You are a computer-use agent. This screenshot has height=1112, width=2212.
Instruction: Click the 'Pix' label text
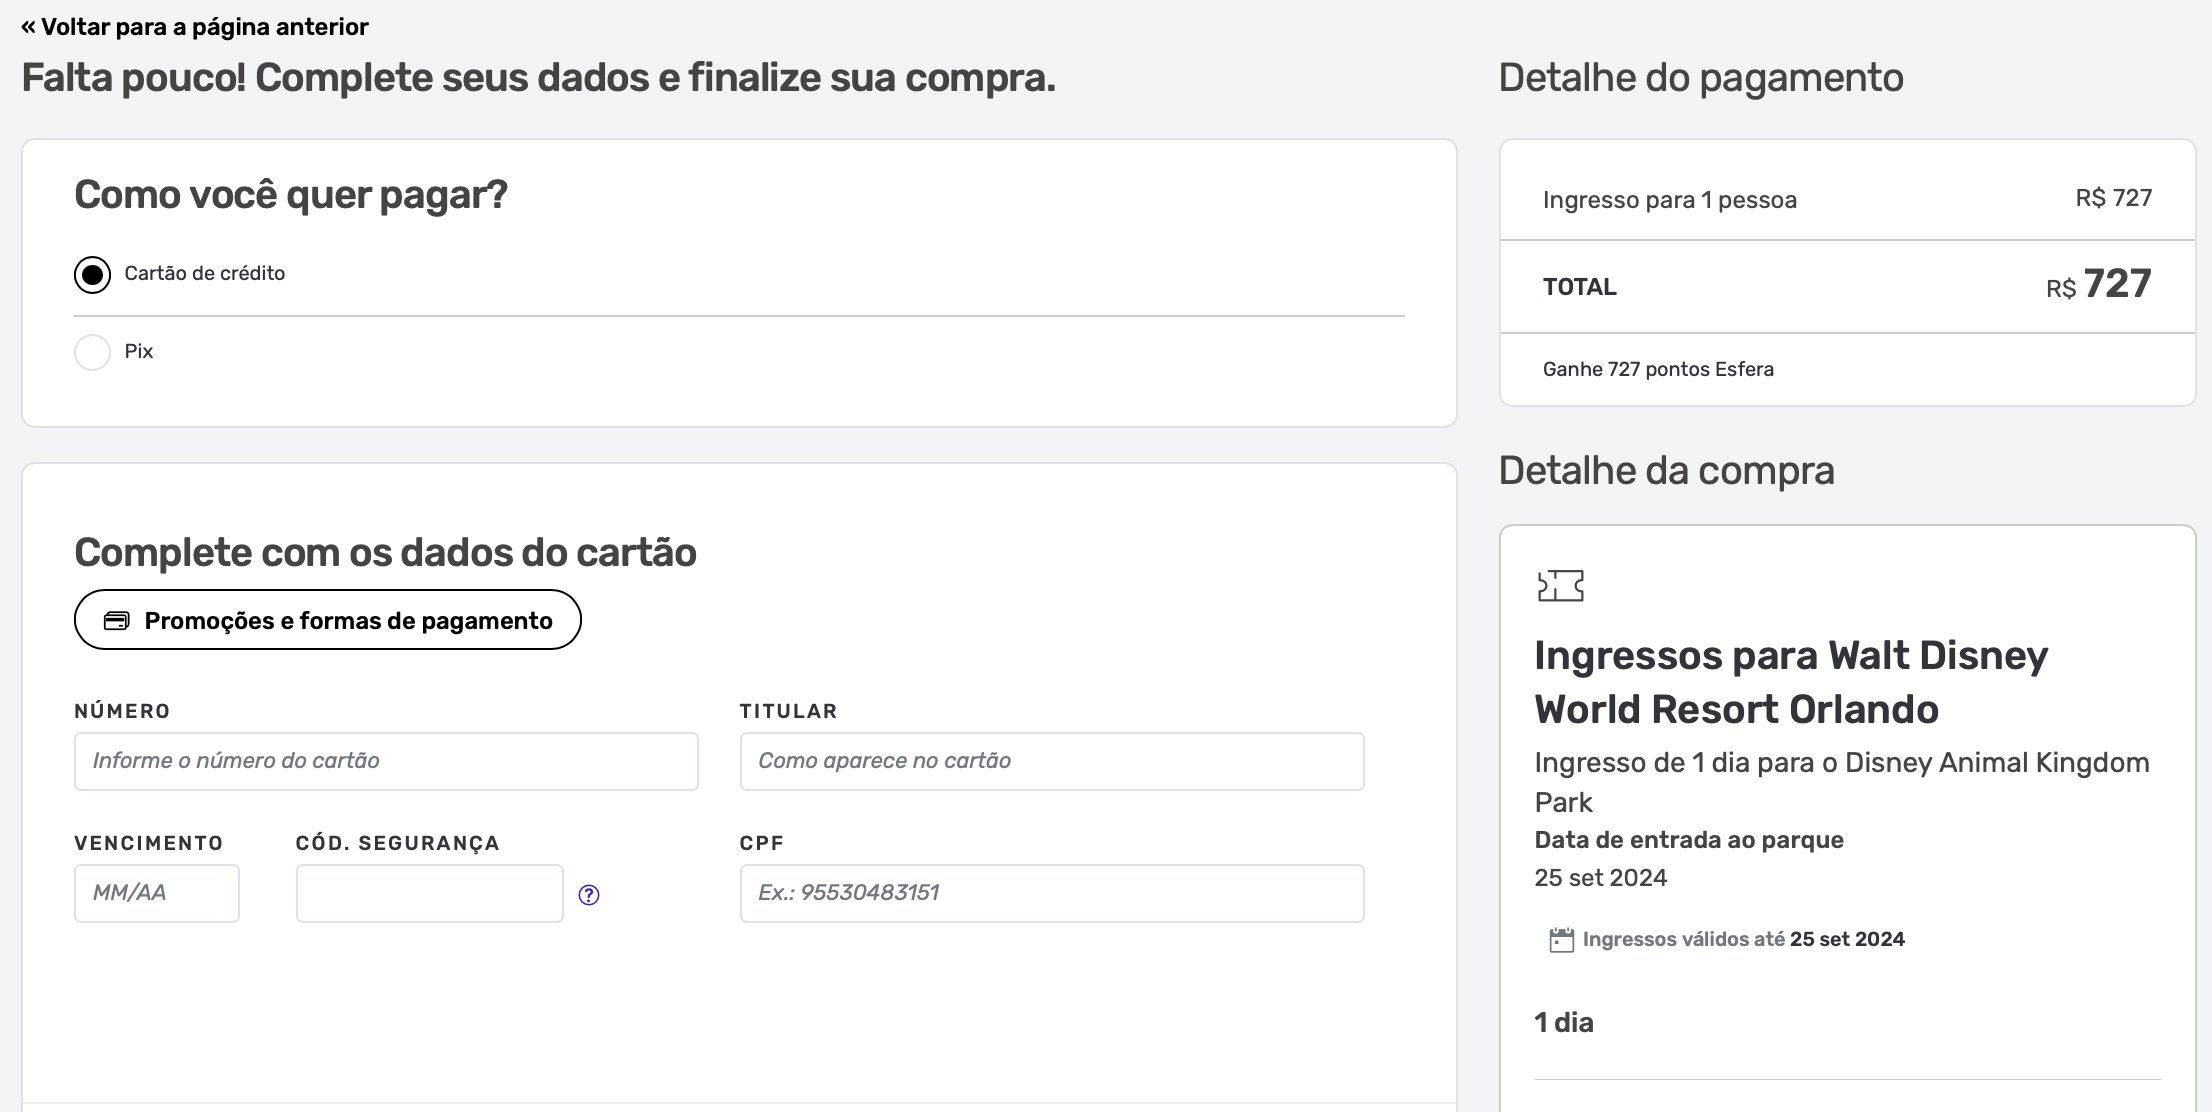coord(139,352)
